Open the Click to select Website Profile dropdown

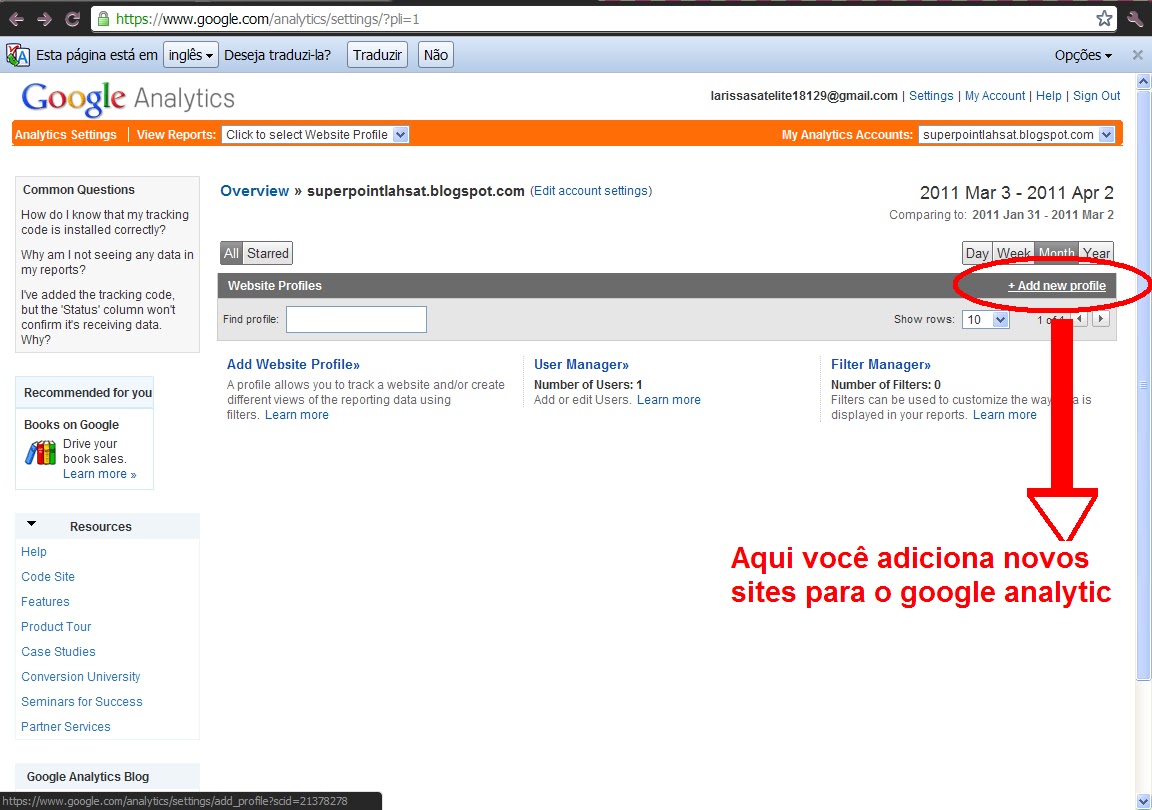click(x=315, y=135)
